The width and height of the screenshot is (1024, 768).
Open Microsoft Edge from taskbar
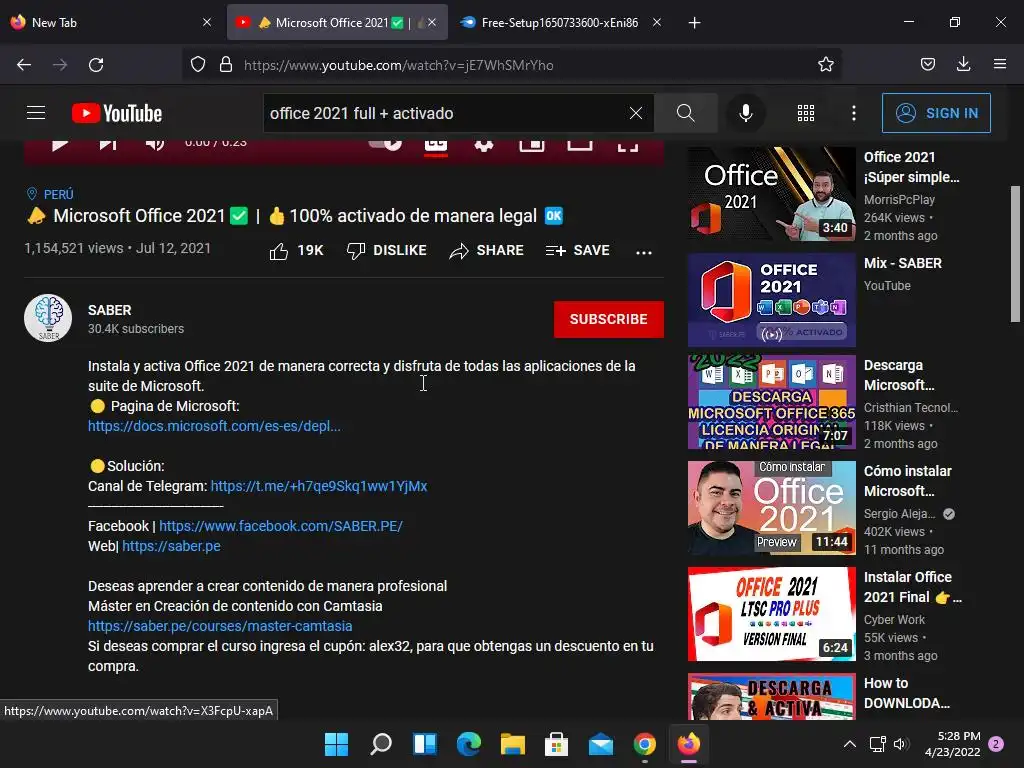pyautogui.click(x=469, y=744)
